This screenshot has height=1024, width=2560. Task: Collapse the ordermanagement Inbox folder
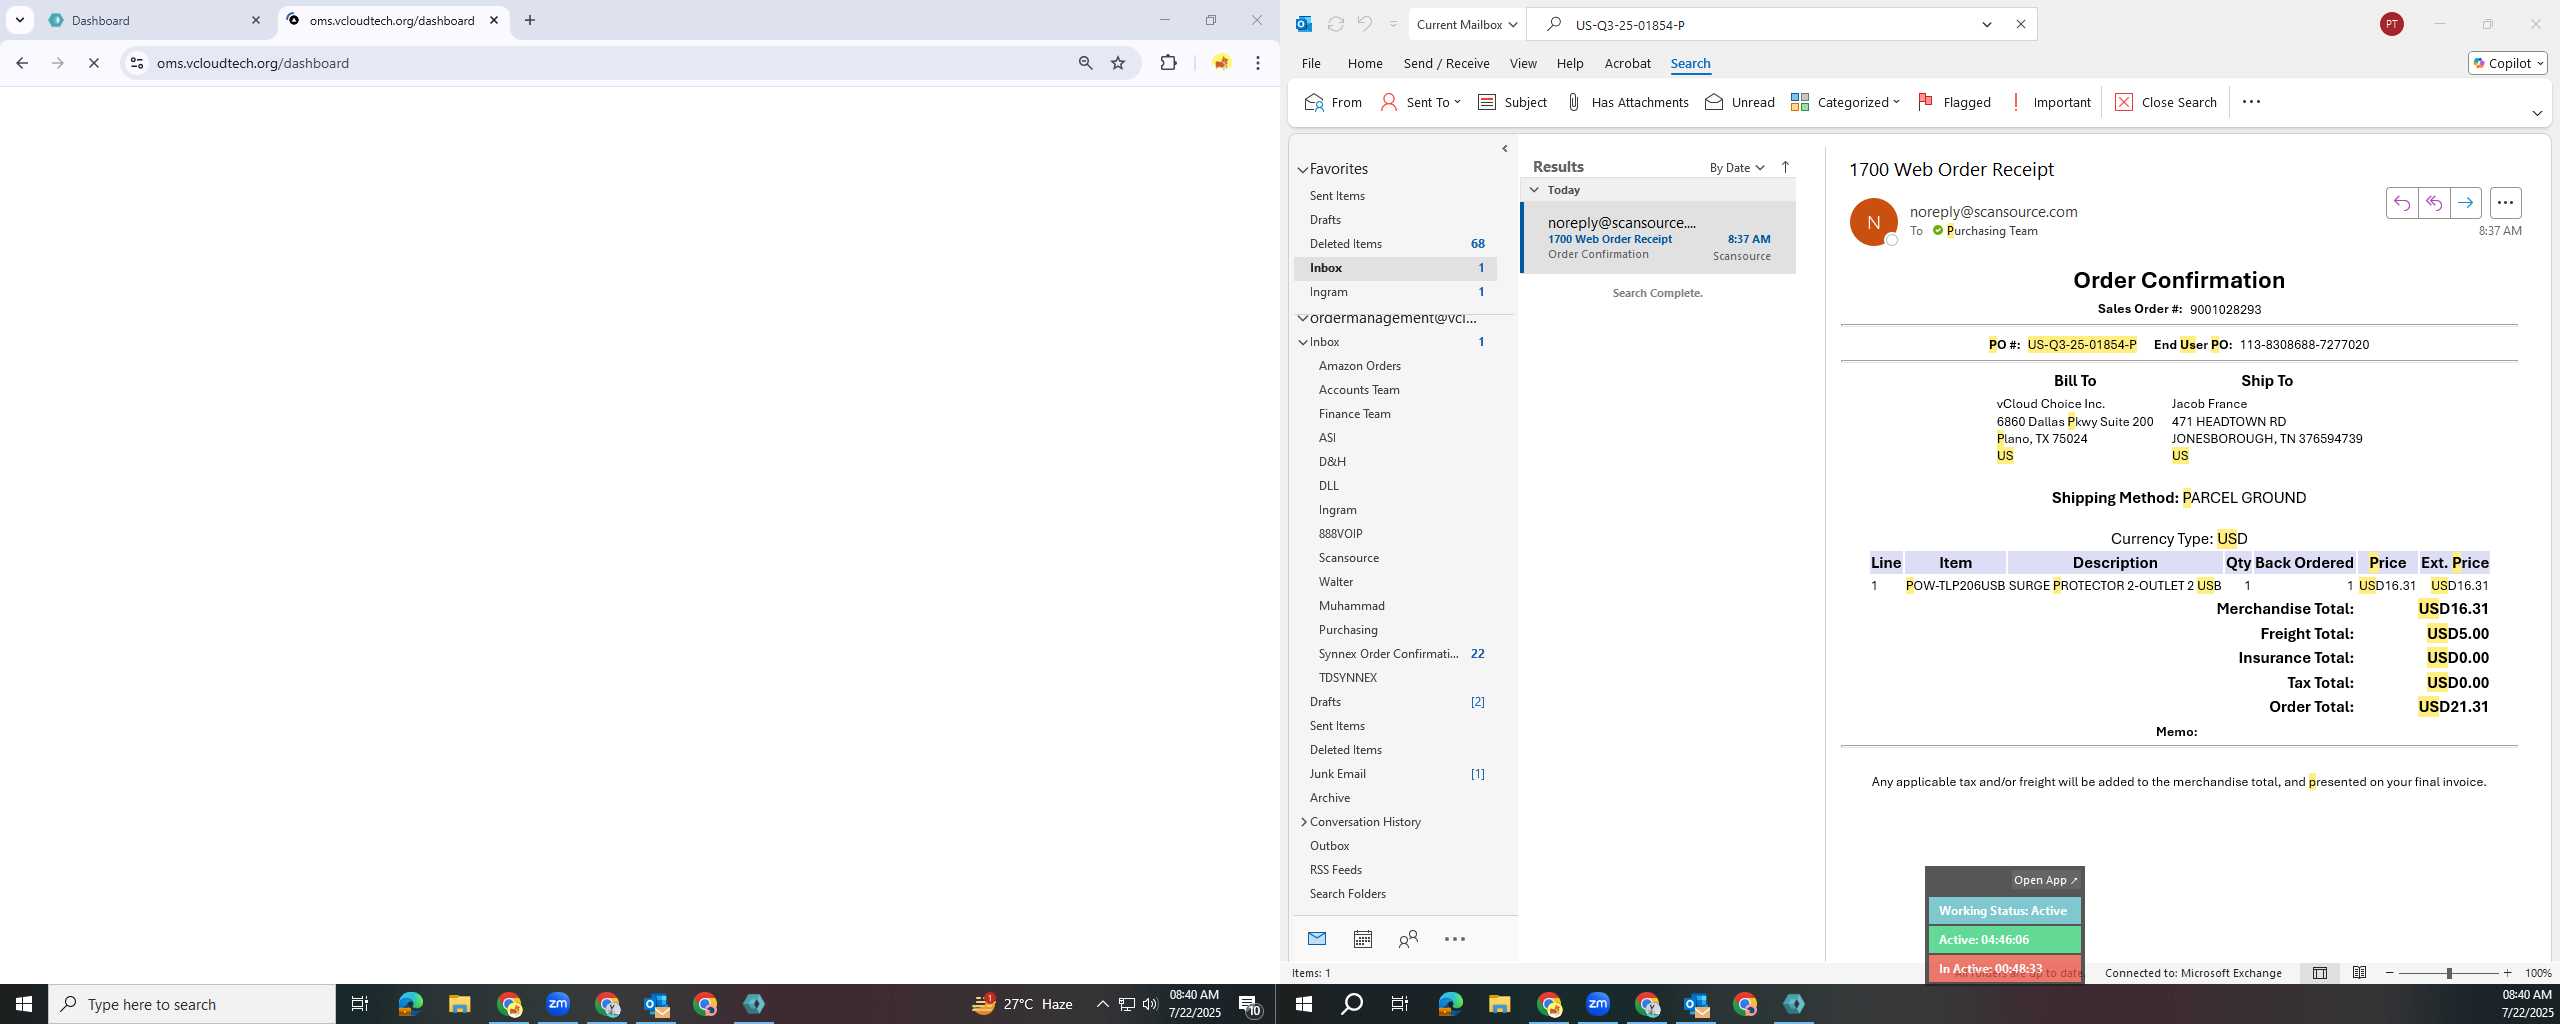pyautogui.click(x=1303, y=341)
